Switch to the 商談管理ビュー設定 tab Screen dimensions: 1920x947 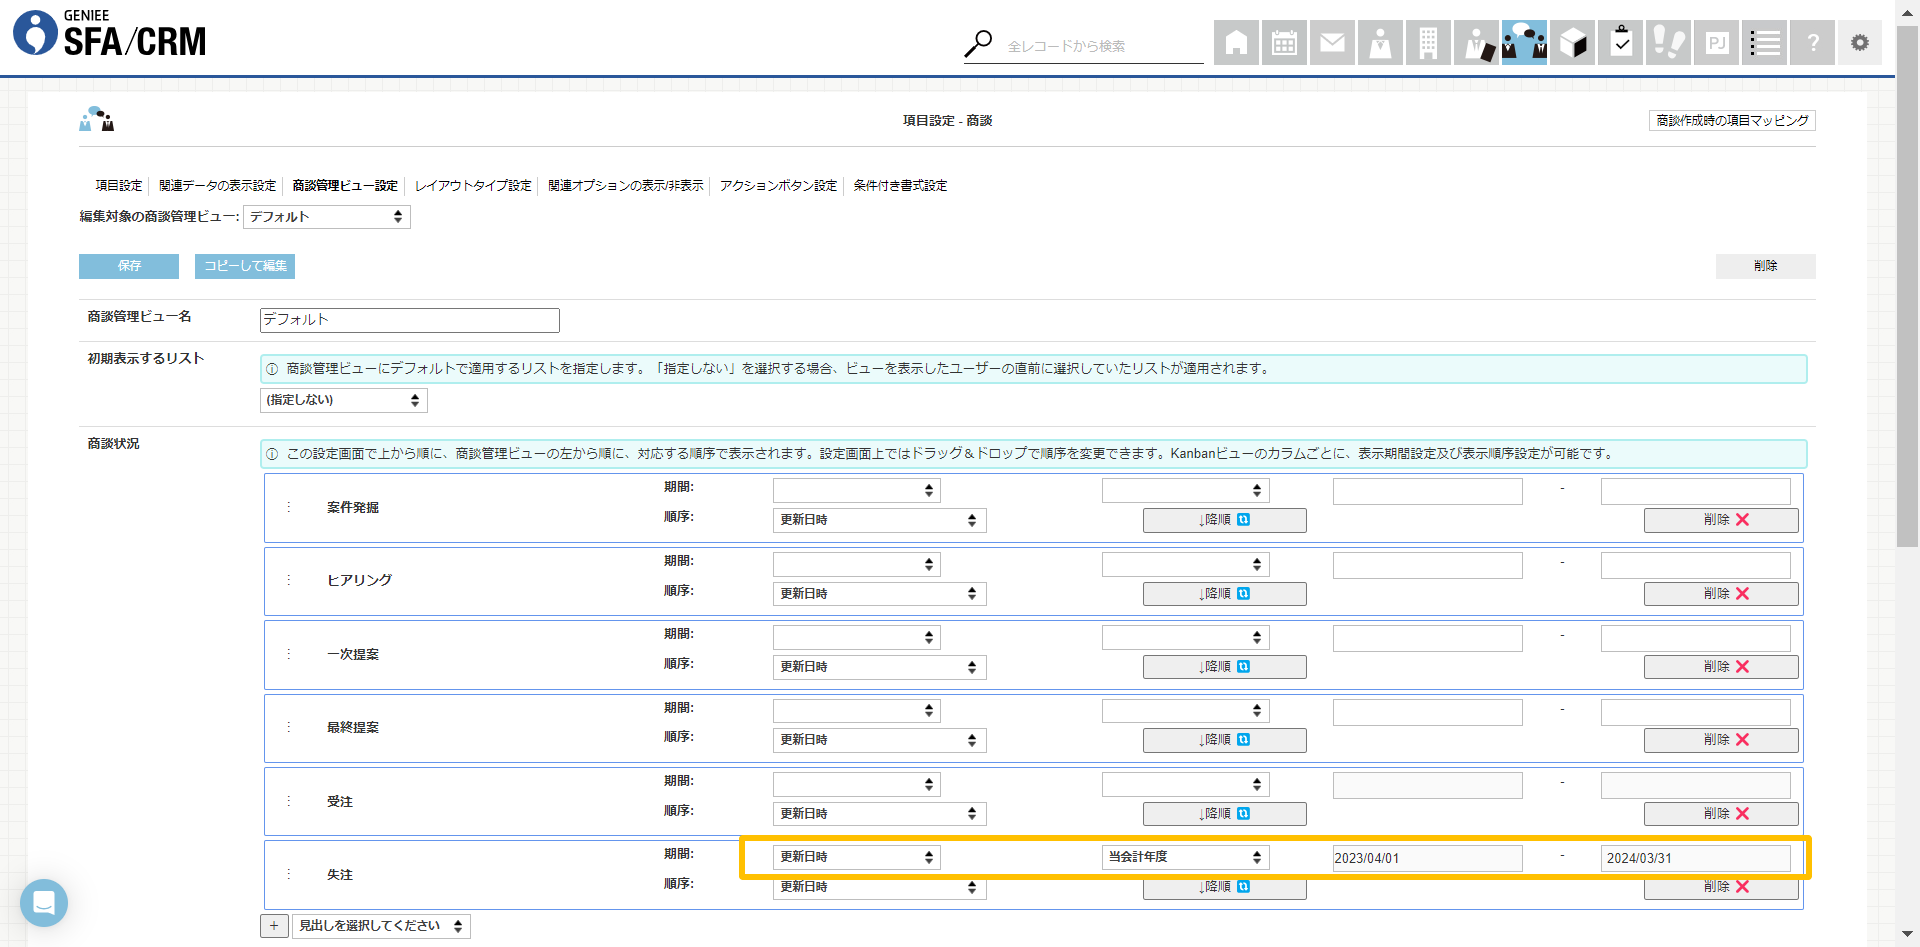pos(345,186)
